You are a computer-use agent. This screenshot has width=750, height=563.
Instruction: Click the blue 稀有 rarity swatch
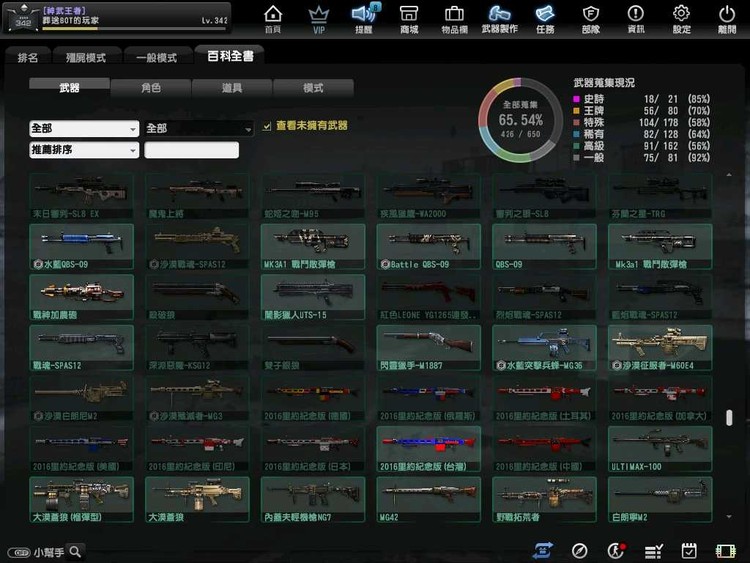pyautogui.click(x=576, y=134)
